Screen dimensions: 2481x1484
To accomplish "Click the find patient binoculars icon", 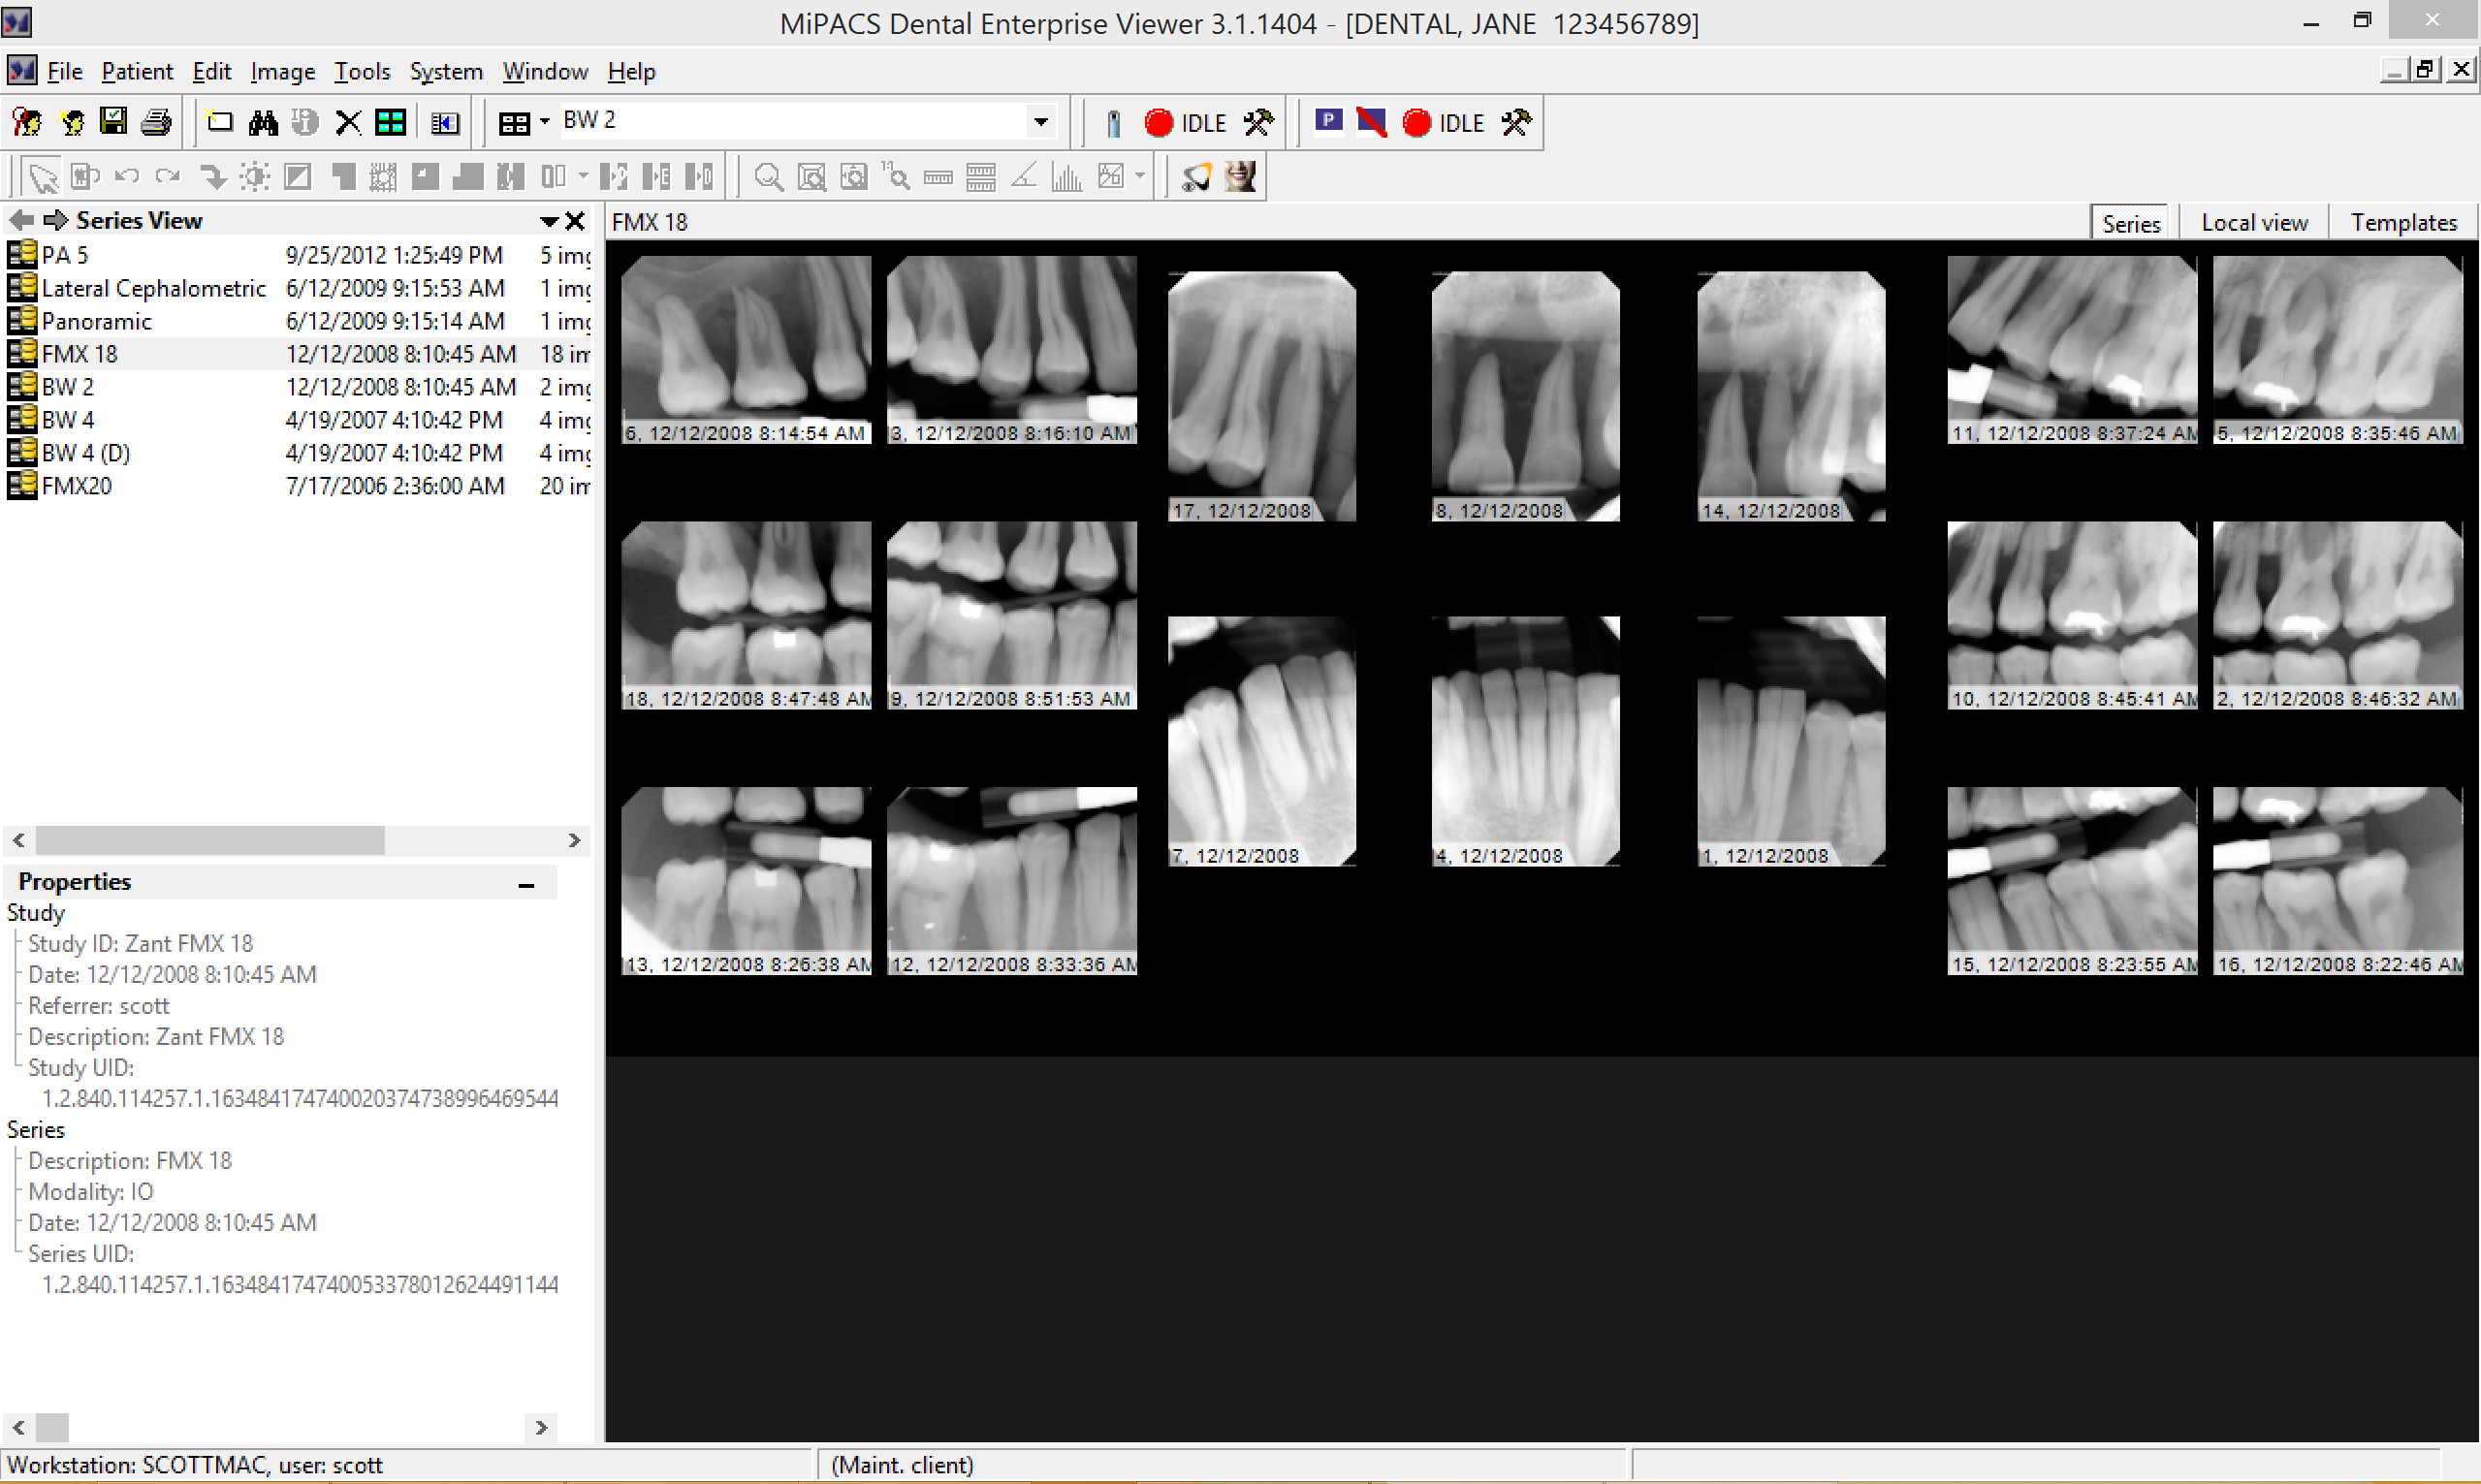I will pos(263,123).
